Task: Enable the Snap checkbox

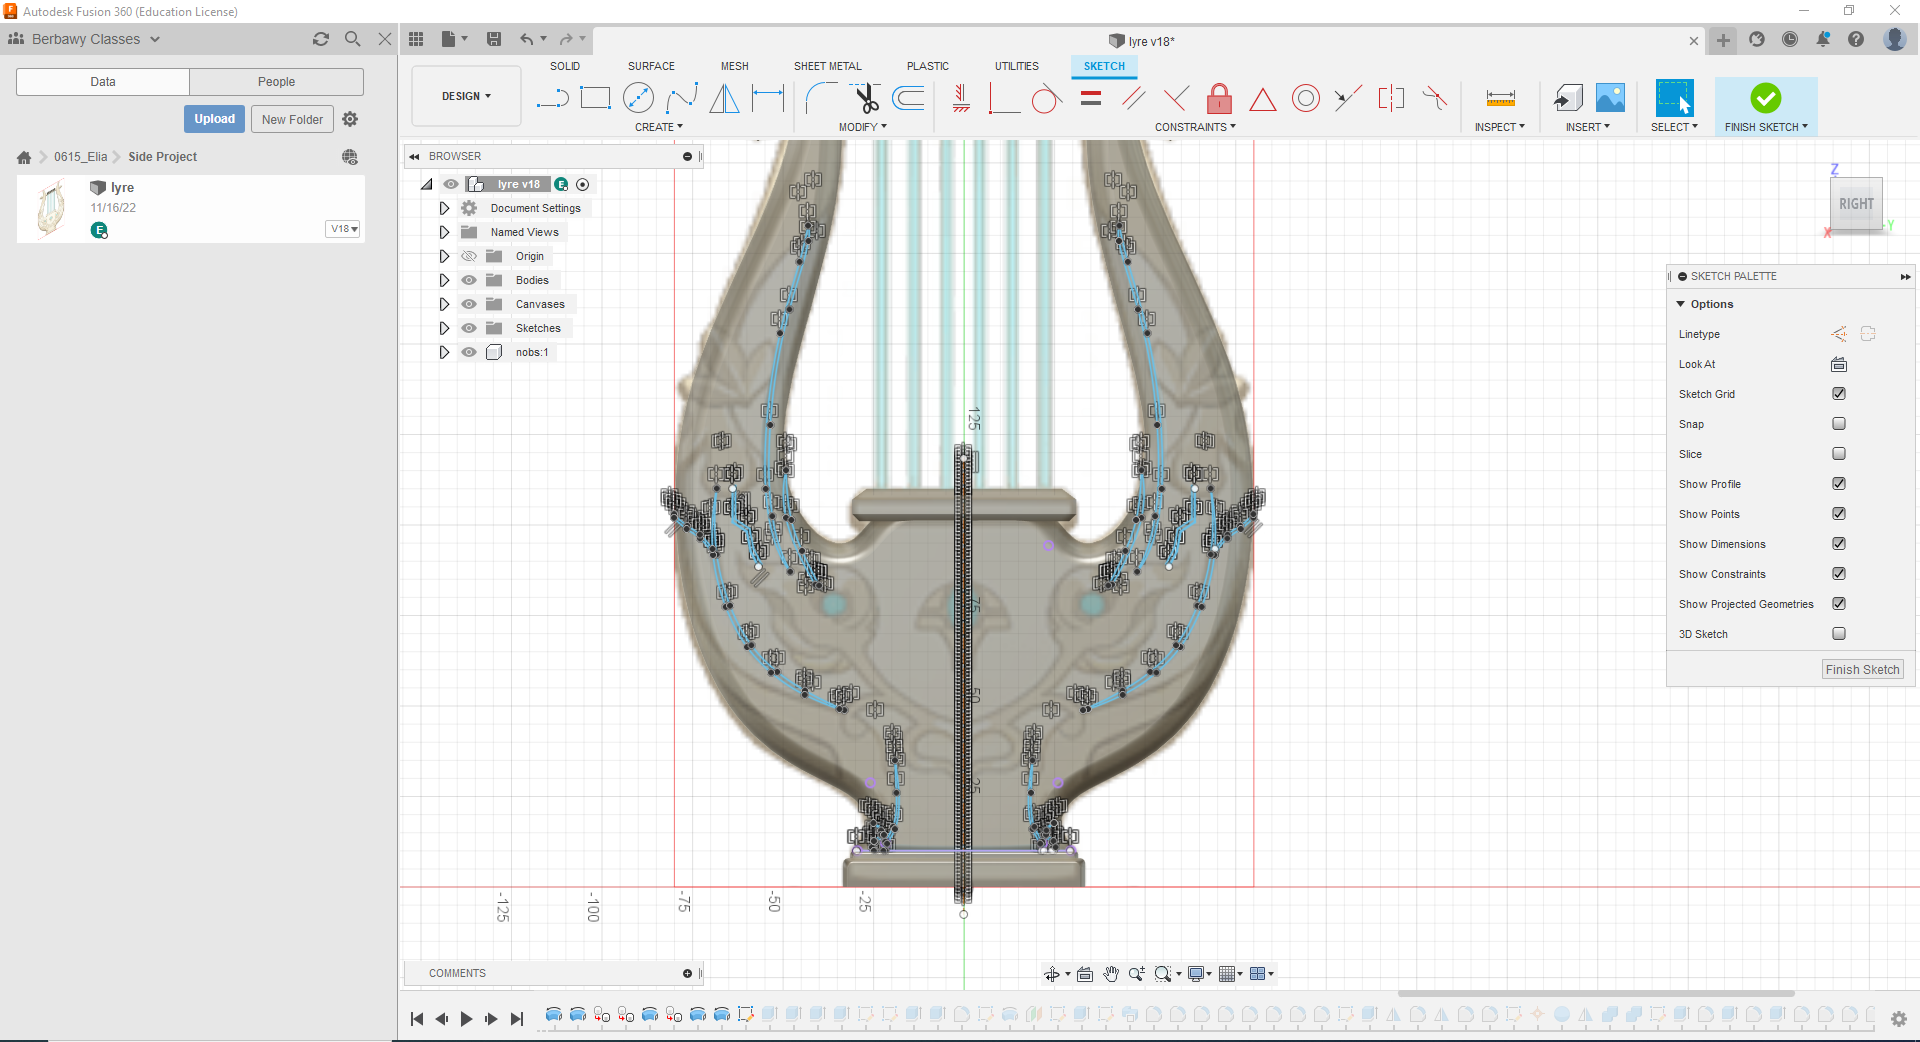Action: (x=1839, y=424)
